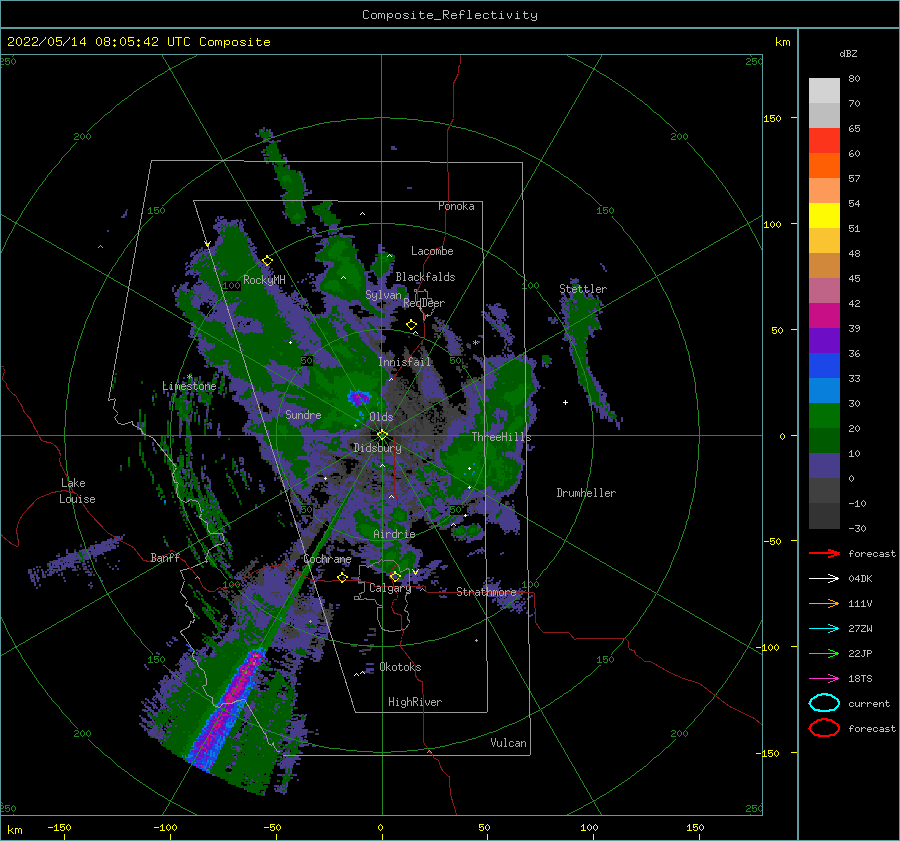Viewport: 900px width, 841px height.
Task: Click the Sundre city label
Action: tap(303, 414)
